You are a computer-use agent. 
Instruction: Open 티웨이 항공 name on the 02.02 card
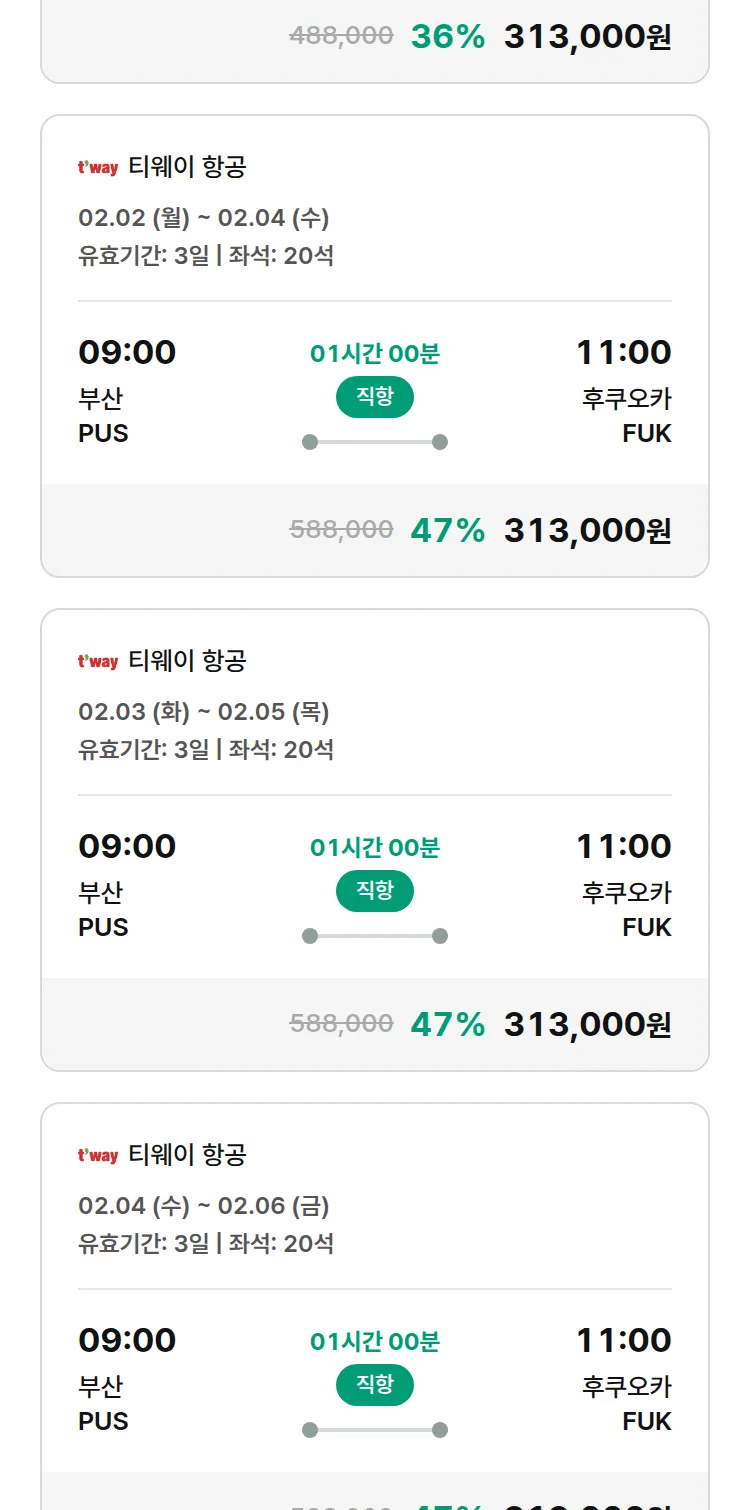point(187,167)
